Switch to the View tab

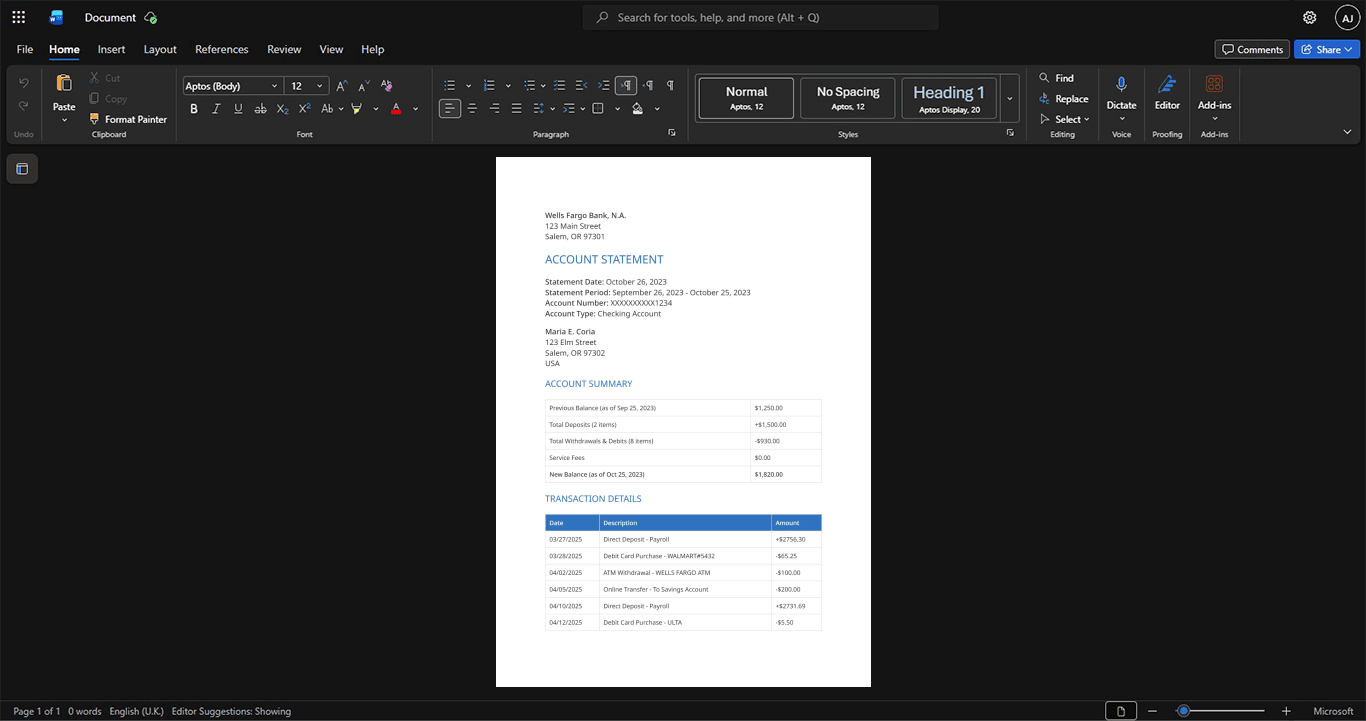[x=331, y=49]
